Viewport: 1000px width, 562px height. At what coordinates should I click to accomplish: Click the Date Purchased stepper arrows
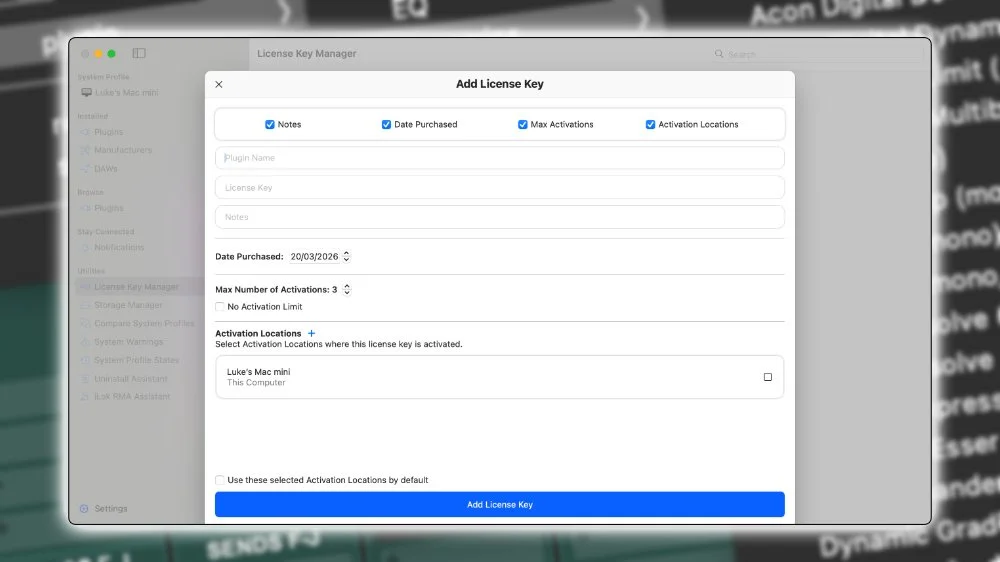pos(346,256)
